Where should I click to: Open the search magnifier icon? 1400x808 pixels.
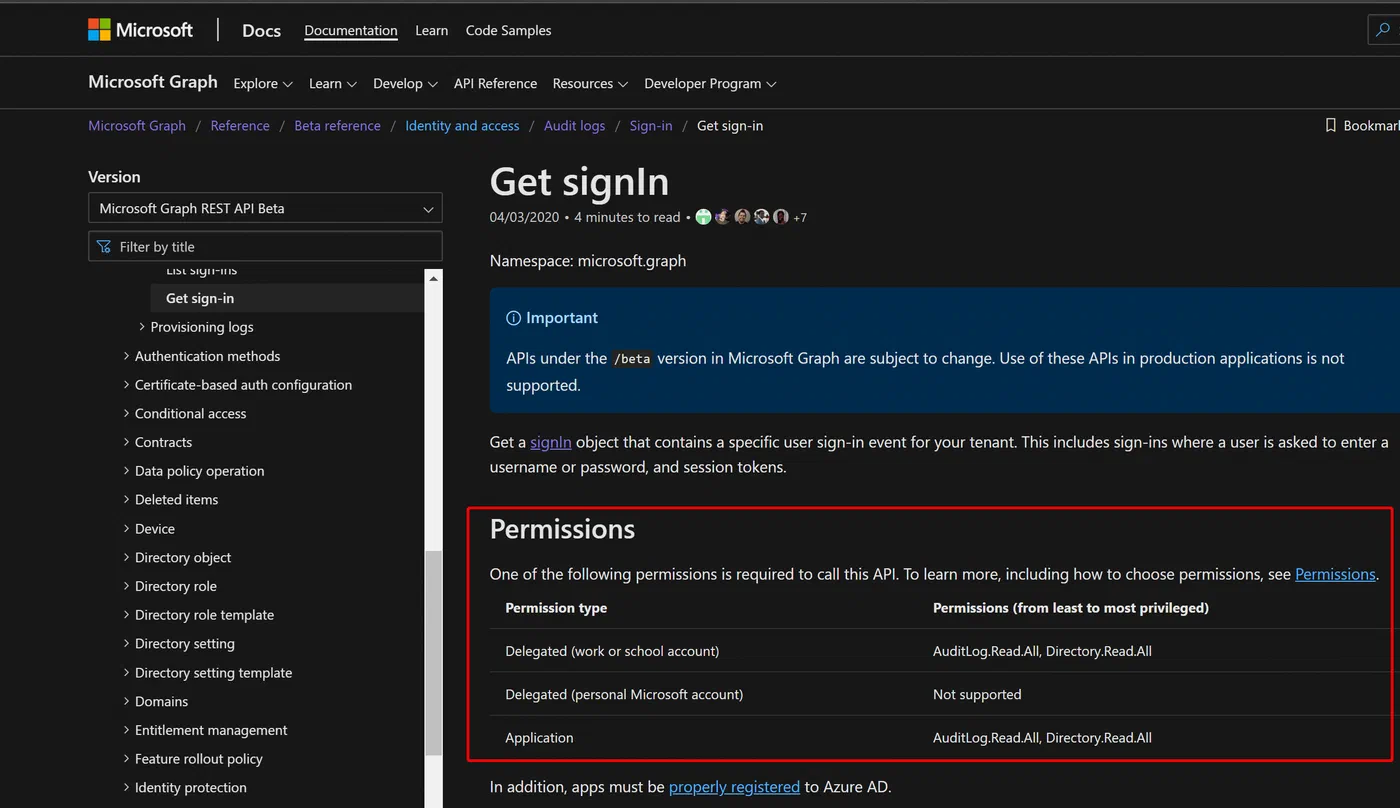click(x=1385, y=30)
